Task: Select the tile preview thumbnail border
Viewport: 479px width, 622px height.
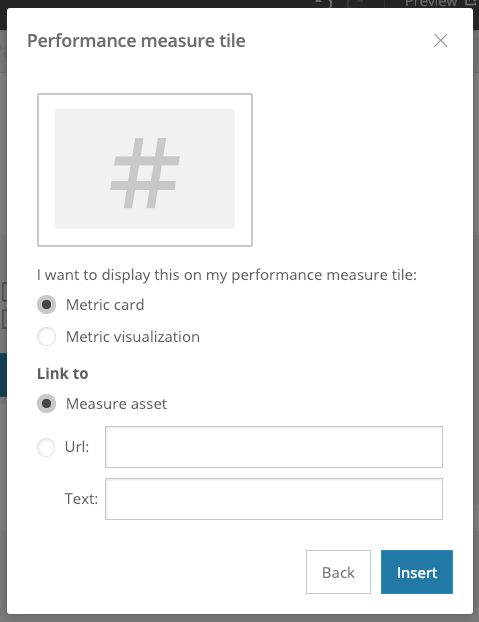Action: (x=145, y=170)
